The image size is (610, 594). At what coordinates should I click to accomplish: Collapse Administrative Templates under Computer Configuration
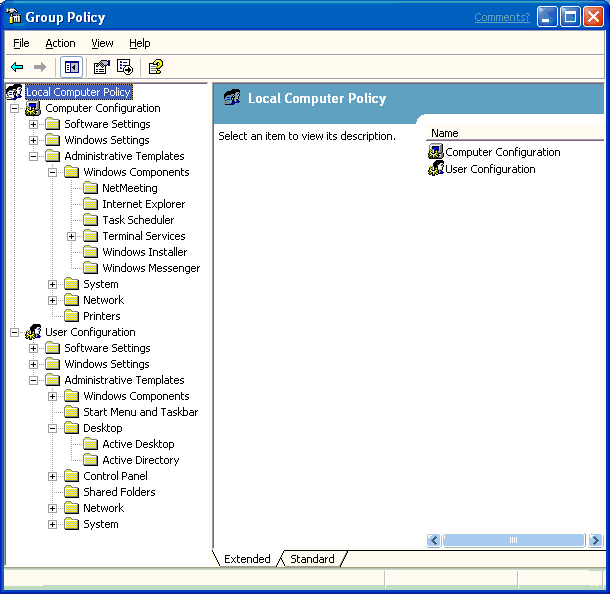click(33, 156)
